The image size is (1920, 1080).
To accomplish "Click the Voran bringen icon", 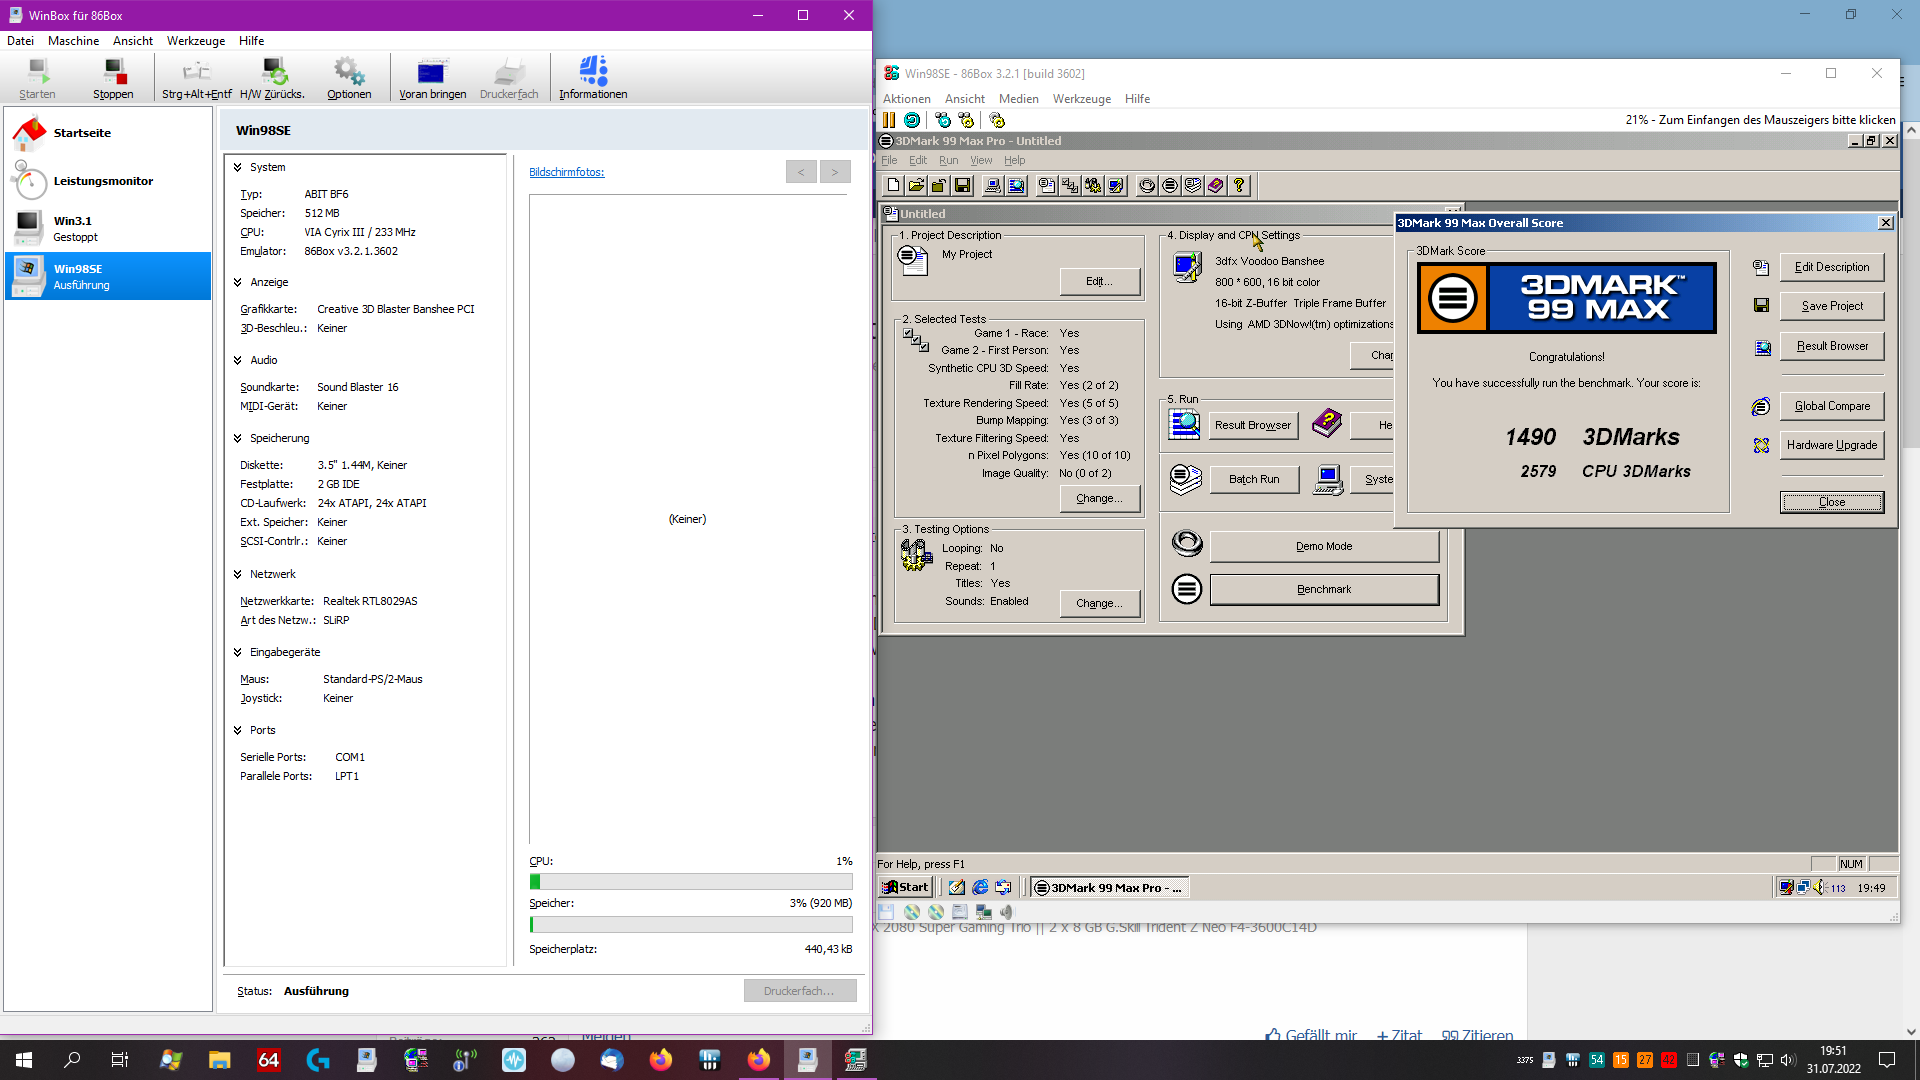I will (432, 72).
